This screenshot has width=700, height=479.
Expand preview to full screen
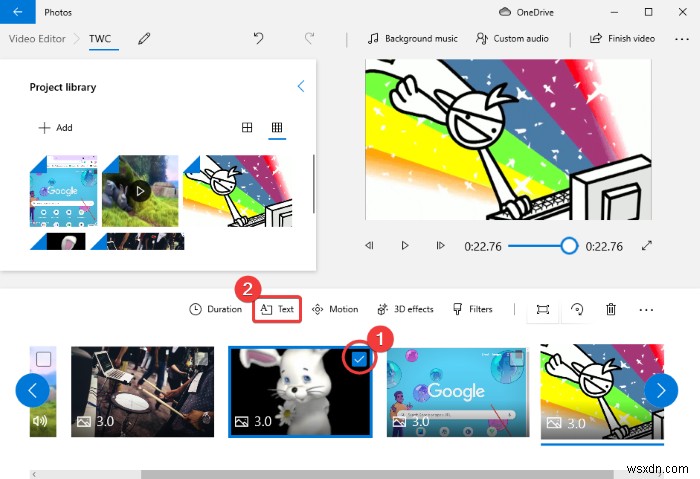point(647,246)
